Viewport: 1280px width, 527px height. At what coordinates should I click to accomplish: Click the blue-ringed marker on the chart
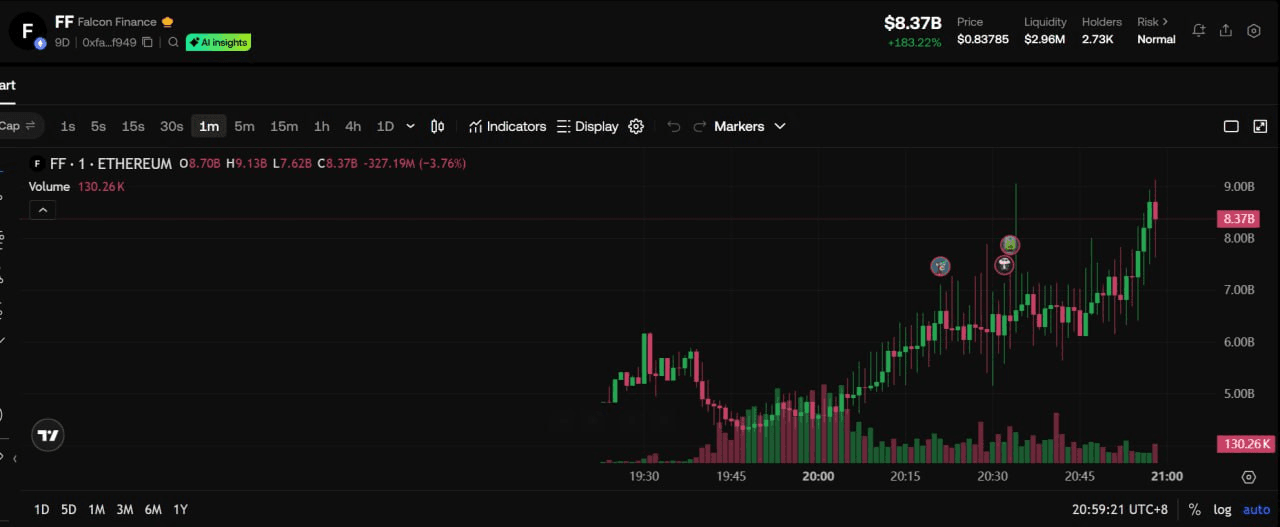point(940,266)
